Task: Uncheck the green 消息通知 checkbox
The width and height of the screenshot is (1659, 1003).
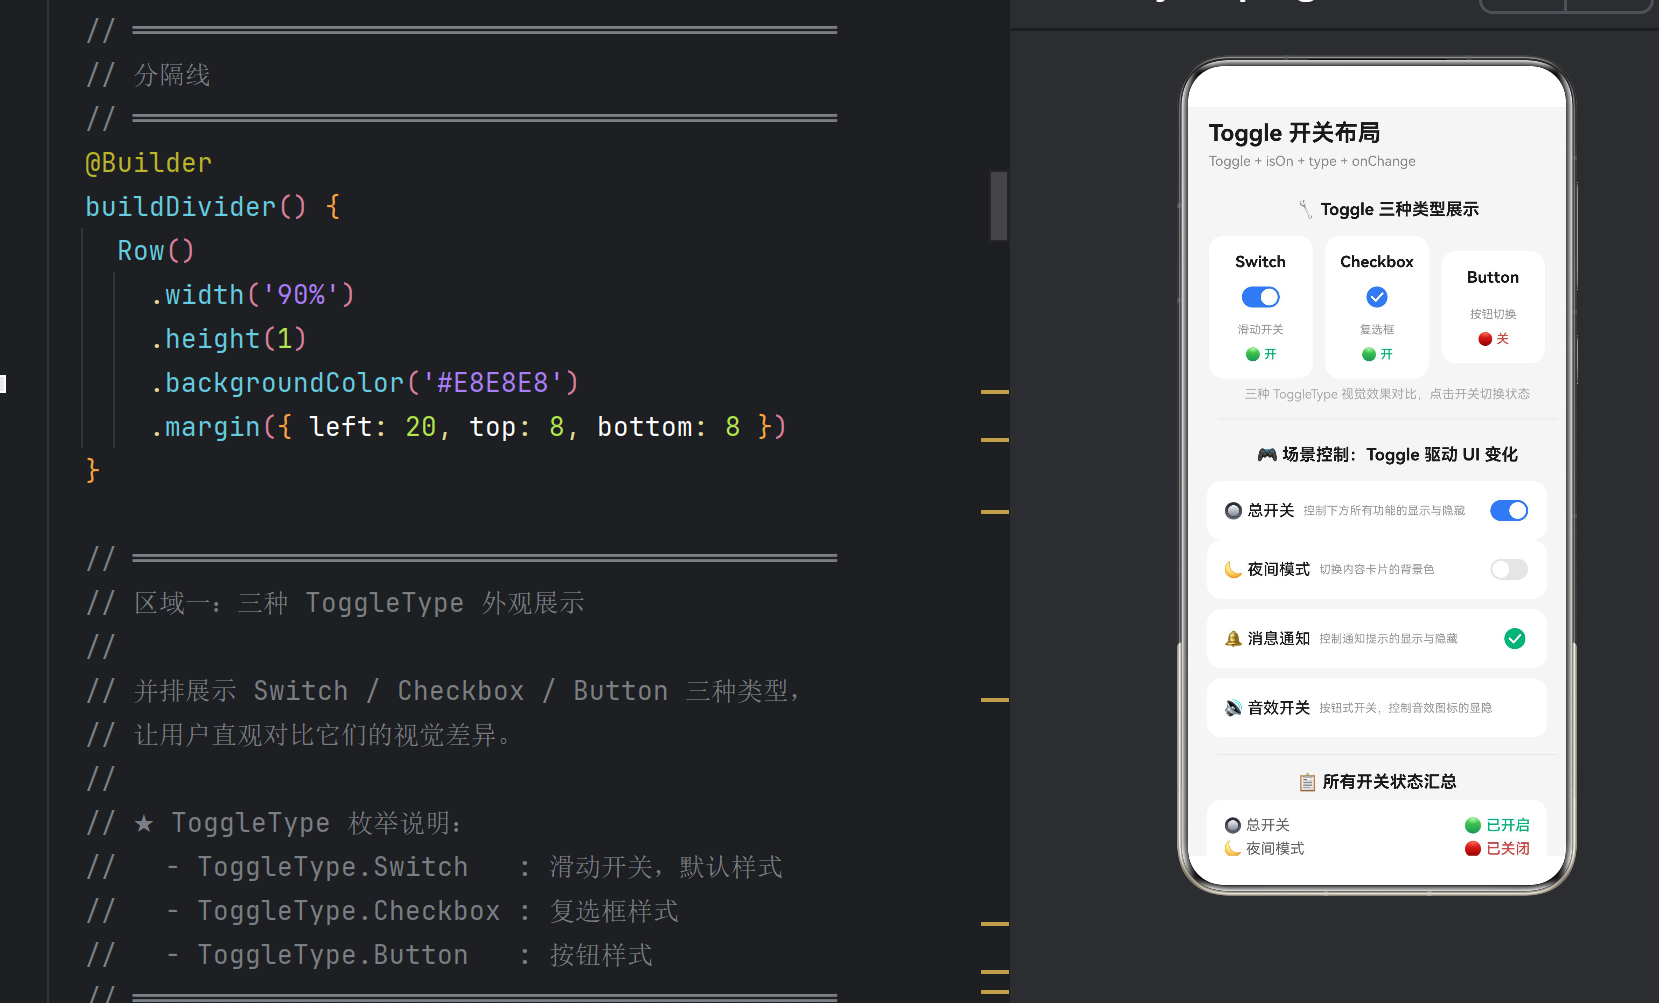Action: tap(1515, 638)
